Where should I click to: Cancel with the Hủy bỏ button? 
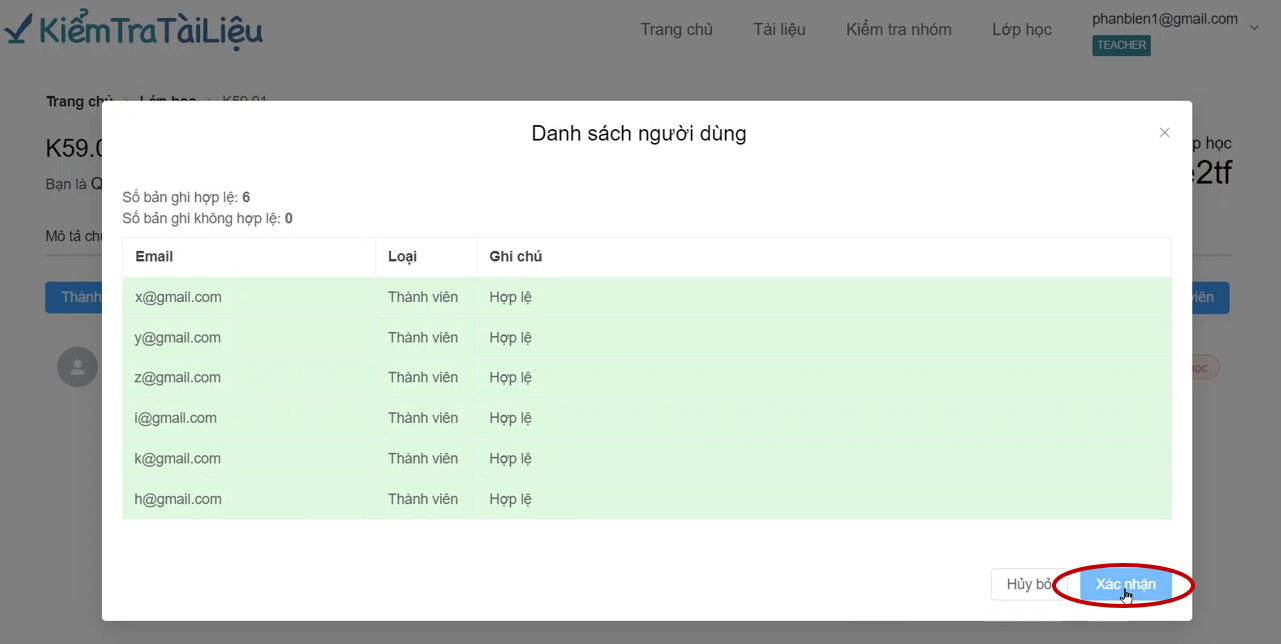(x=1029, y=585)
